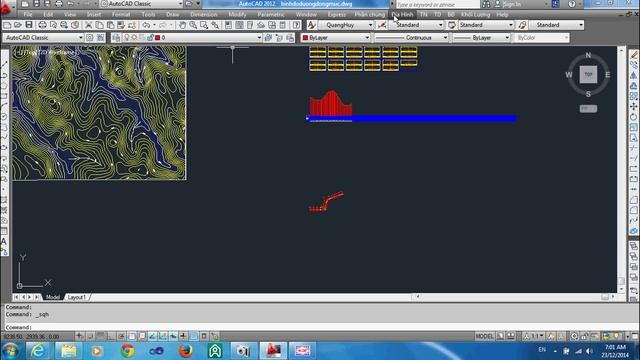Open the File menu
Screen dimensions: 640x360
tap(28, 15)
